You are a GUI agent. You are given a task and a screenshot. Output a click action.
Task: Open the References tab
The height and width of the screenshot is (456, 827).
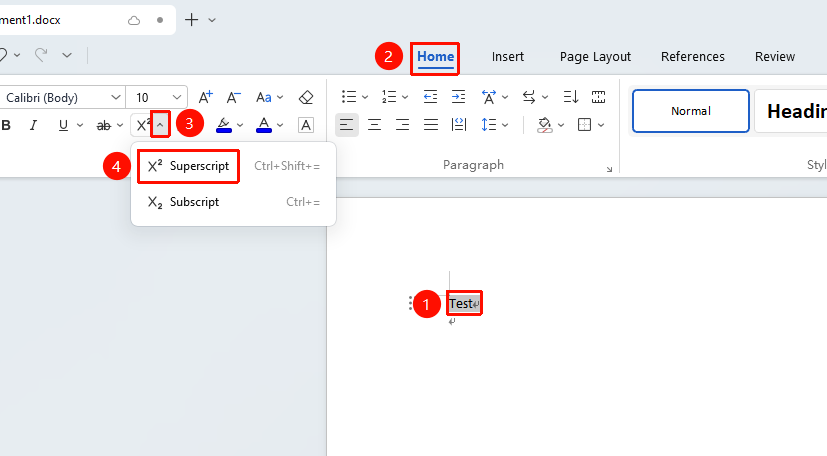[x=693, y=57]
